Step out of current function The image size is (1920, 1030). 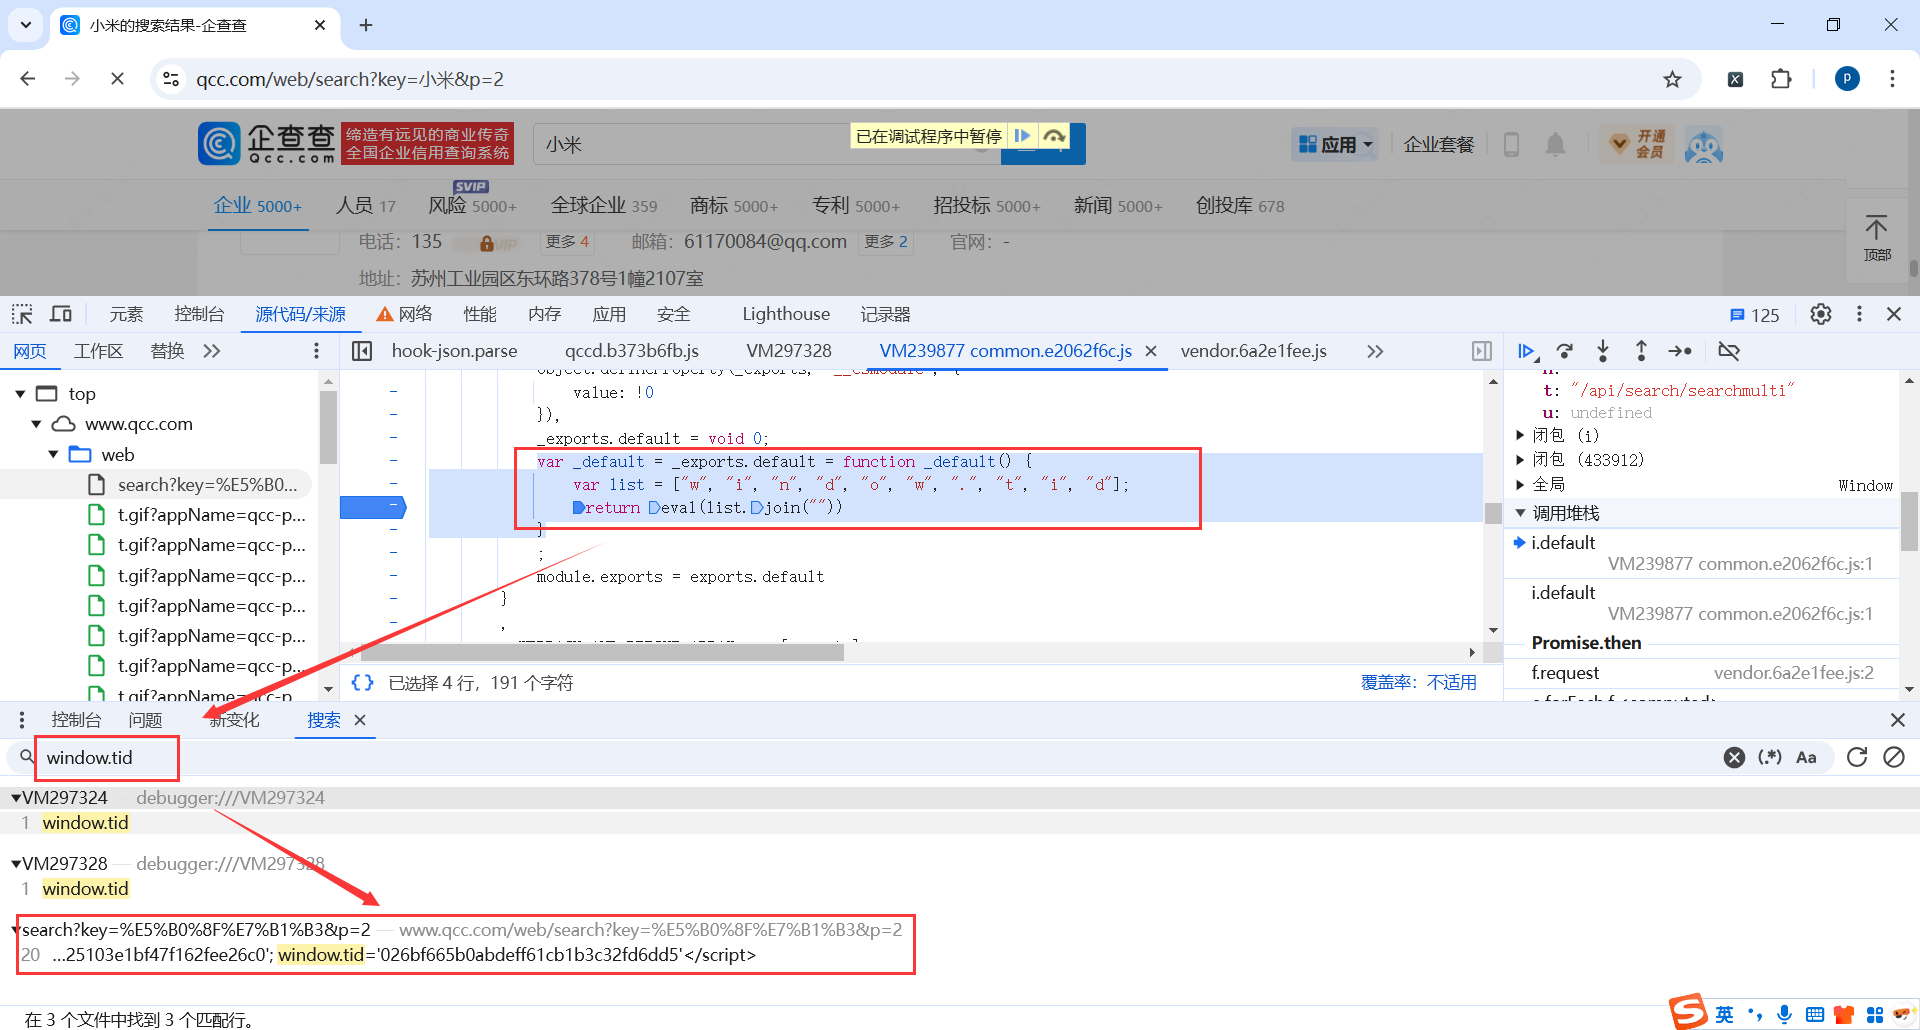coord(1641,351)
